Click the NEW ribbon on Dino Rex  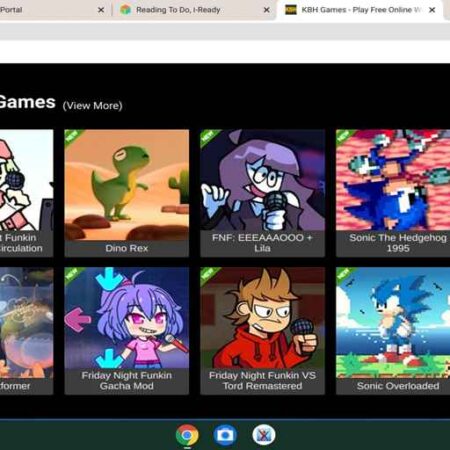pyautogui.click(x=72, y=137)
